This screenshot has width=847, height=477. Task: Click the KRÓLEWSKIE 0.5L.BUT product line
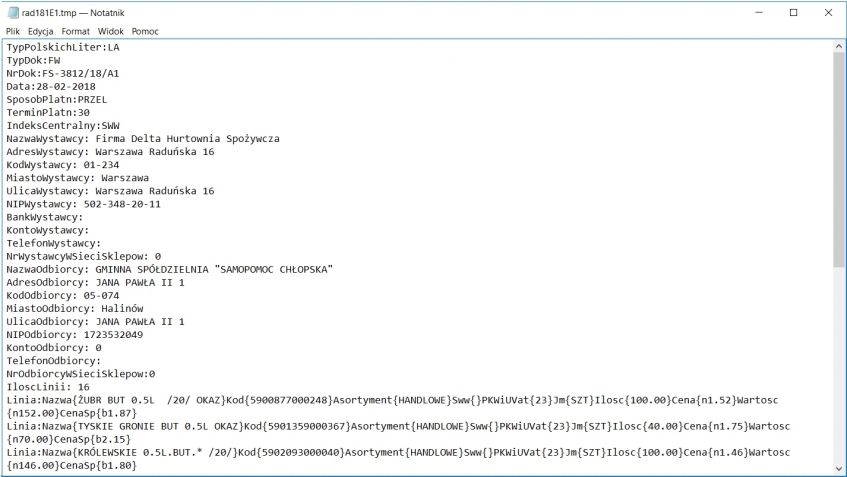(x=398, y=452)
